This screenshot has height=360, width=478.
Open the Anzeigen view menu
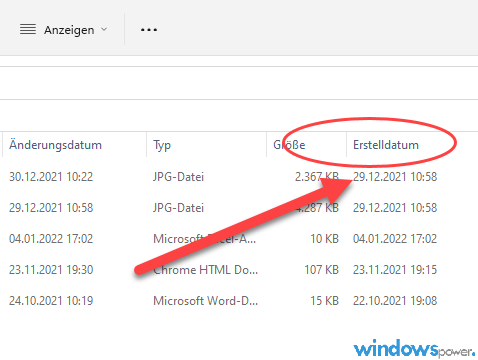(63, 30)
